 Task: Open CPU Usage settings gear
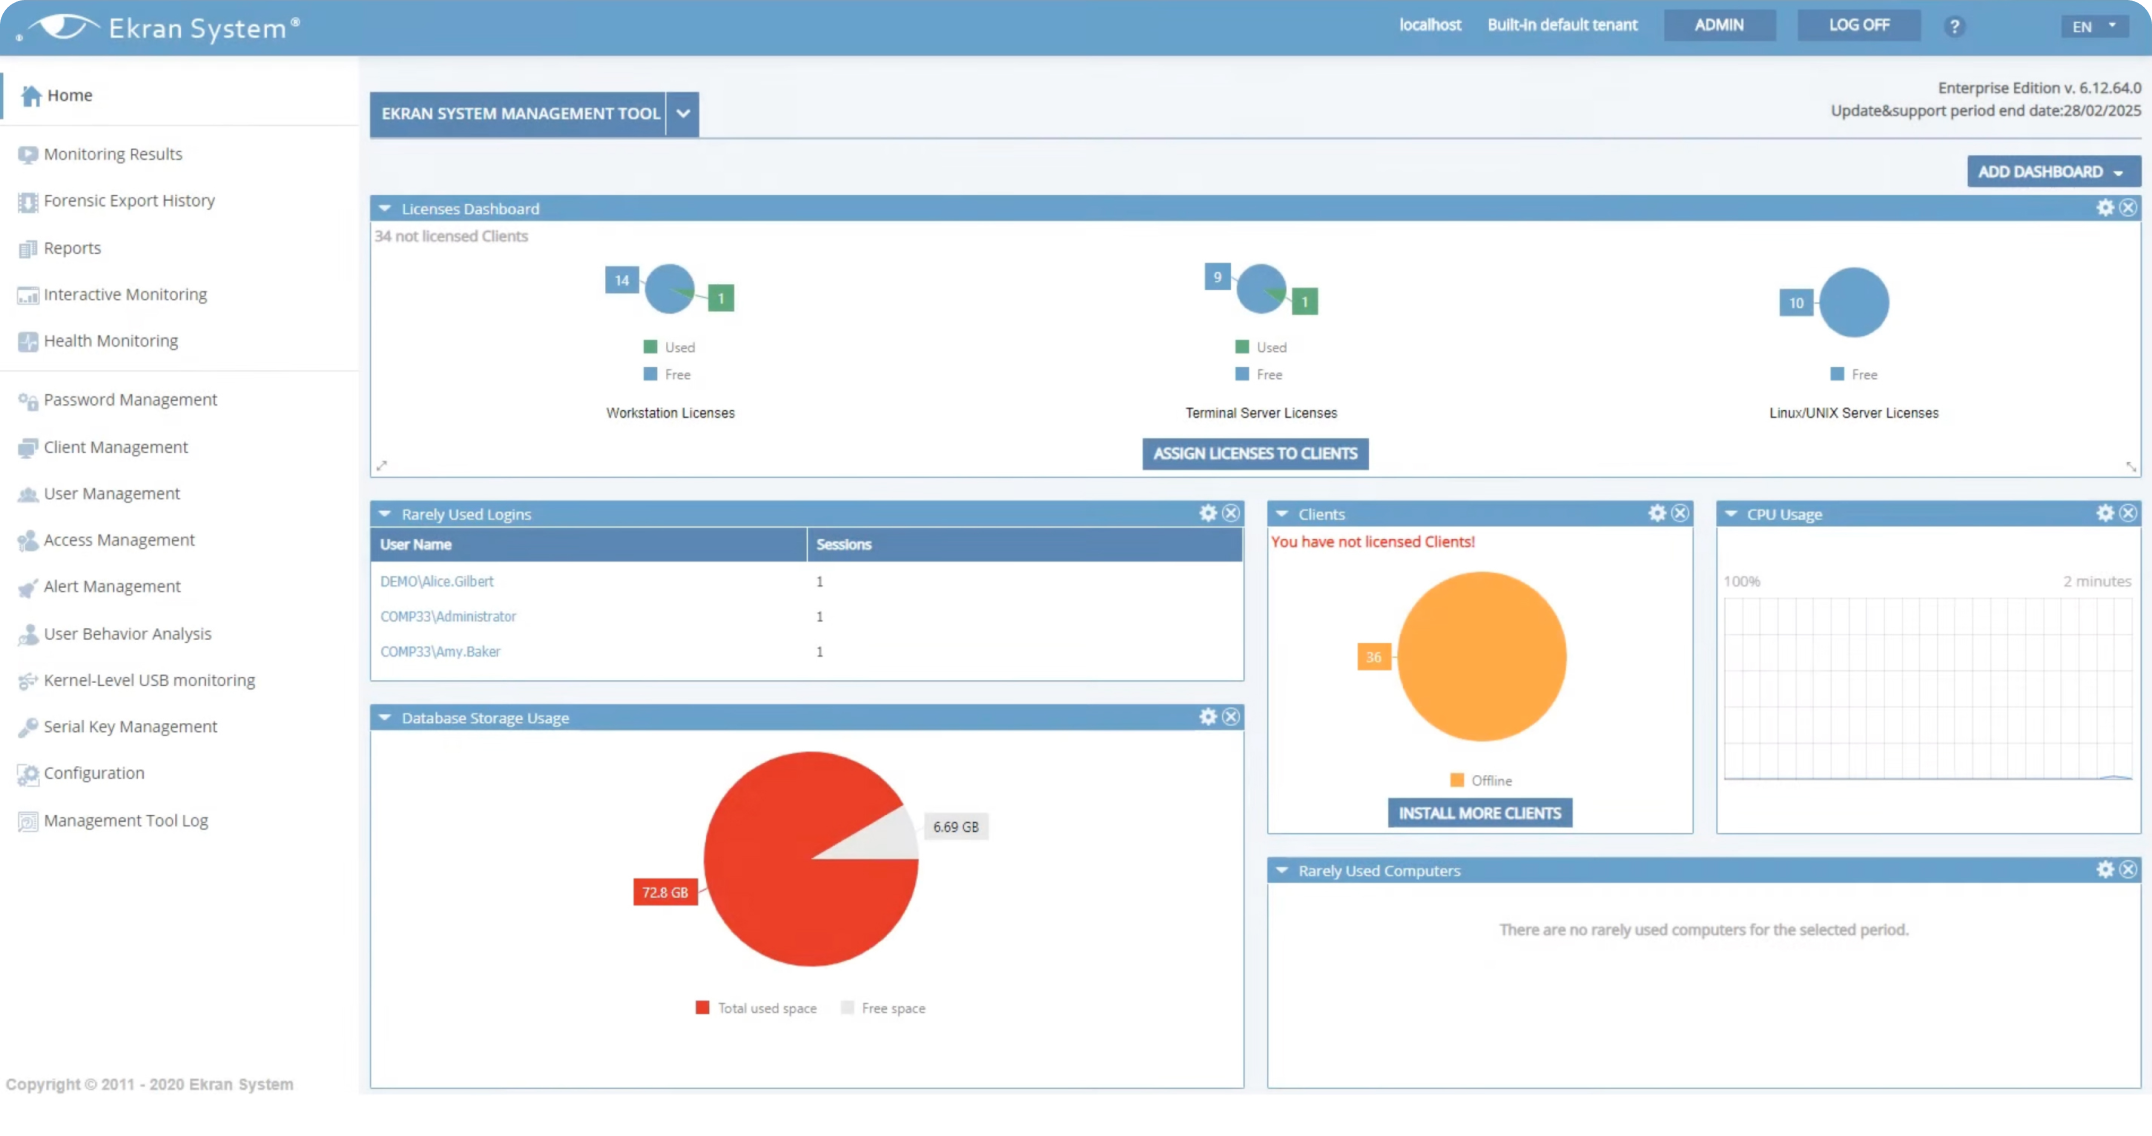pos(2105,514)
